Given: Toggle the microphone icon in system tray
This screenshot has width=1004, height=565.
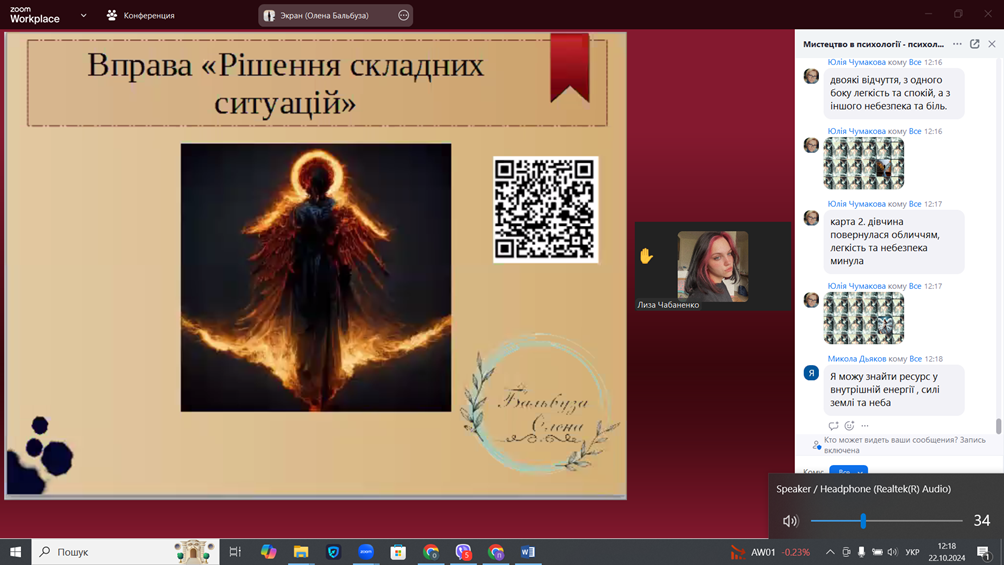Looking at the screenshot, I should tap(861, 552).
